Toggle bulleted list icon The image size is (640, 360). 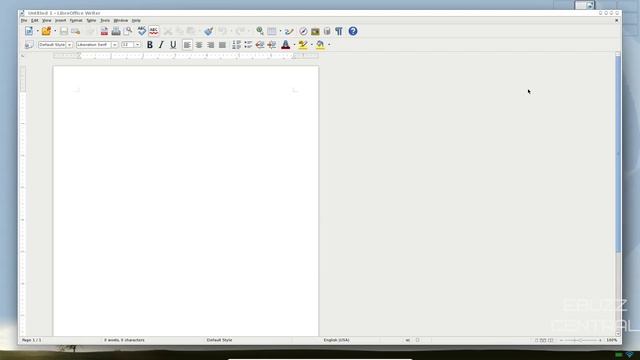click(248, 45)
